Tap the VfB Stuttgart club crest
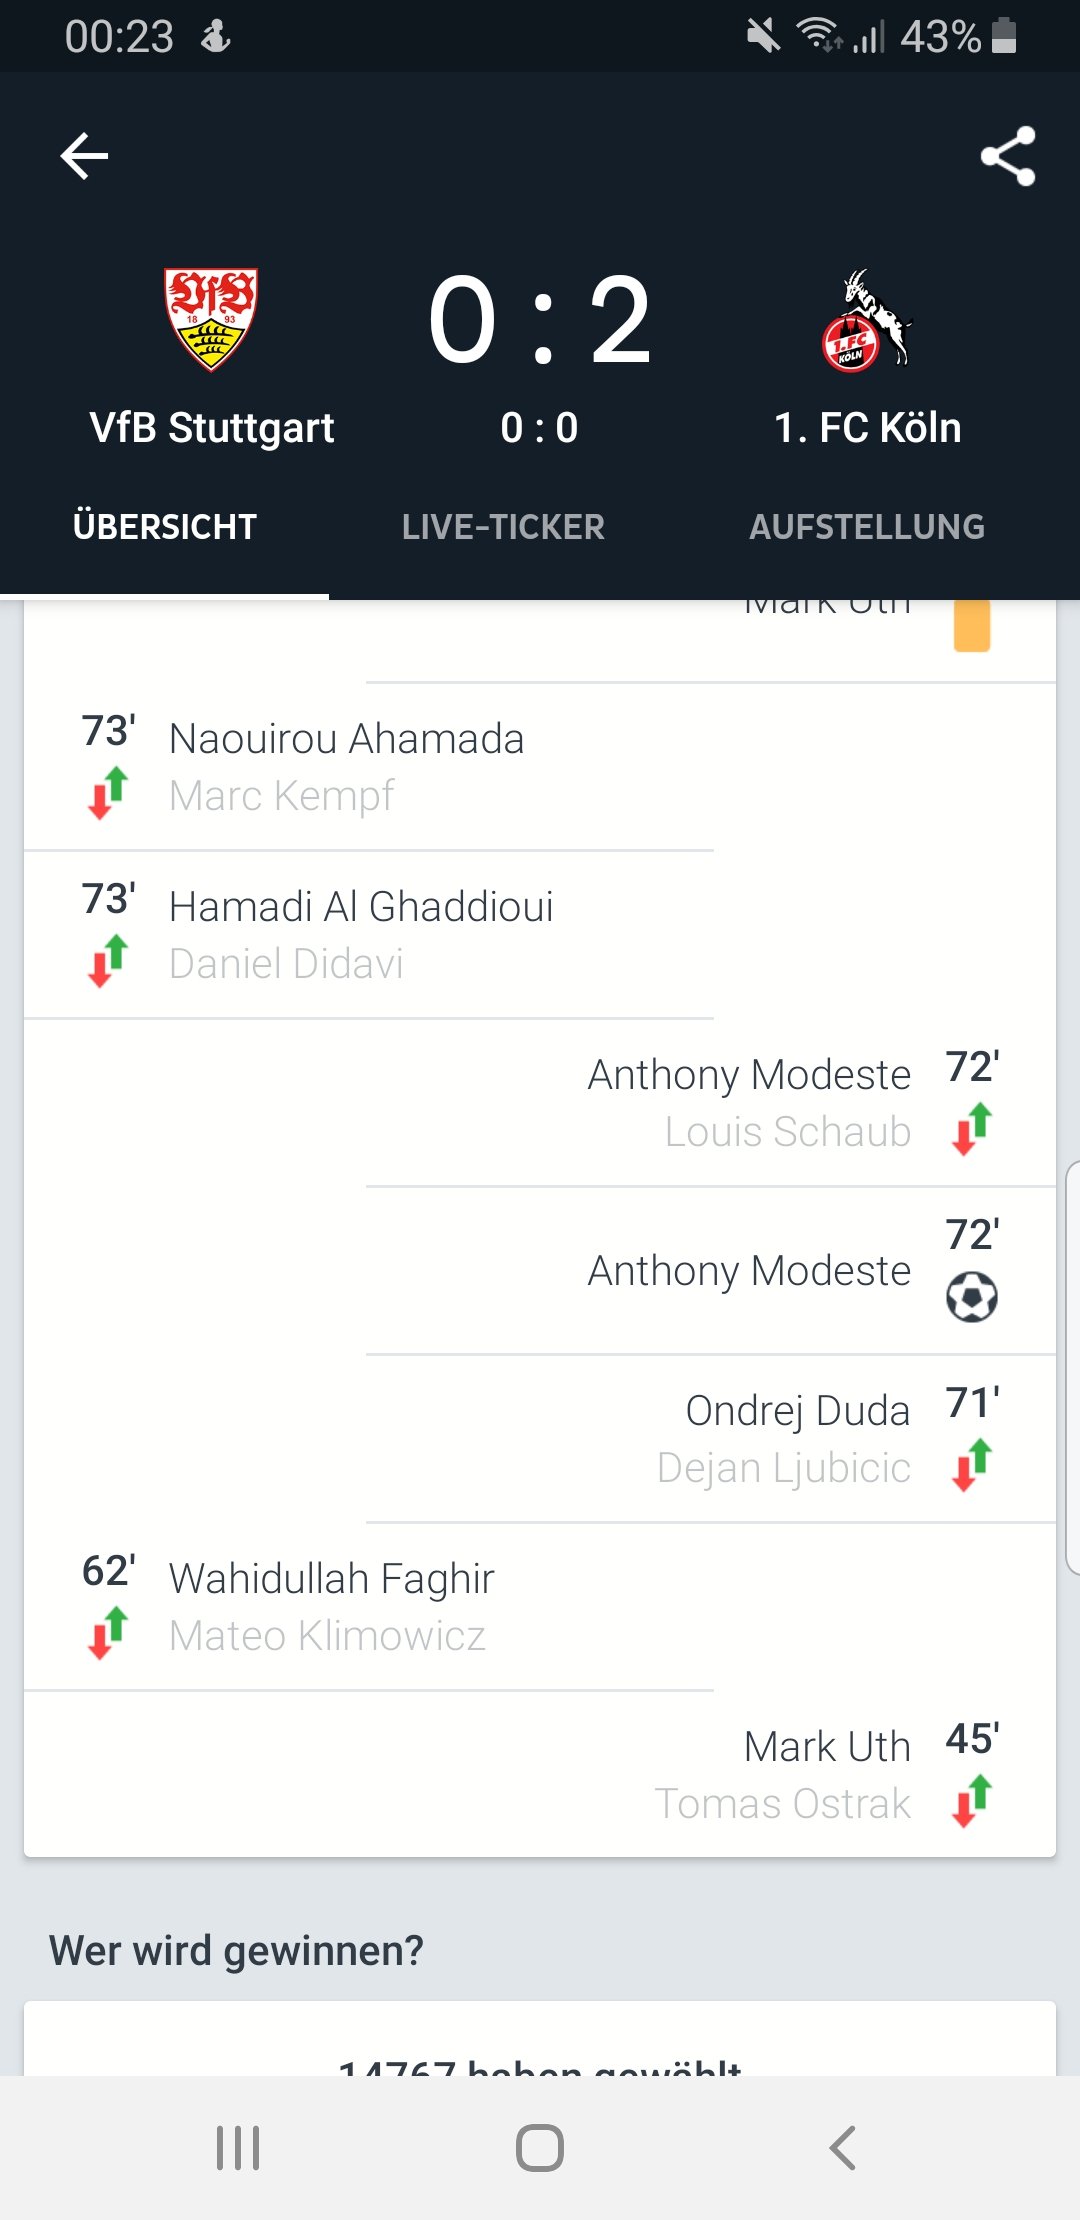Image resolution: width=1080 pixels, height=2220 pixels. [211, 319]
